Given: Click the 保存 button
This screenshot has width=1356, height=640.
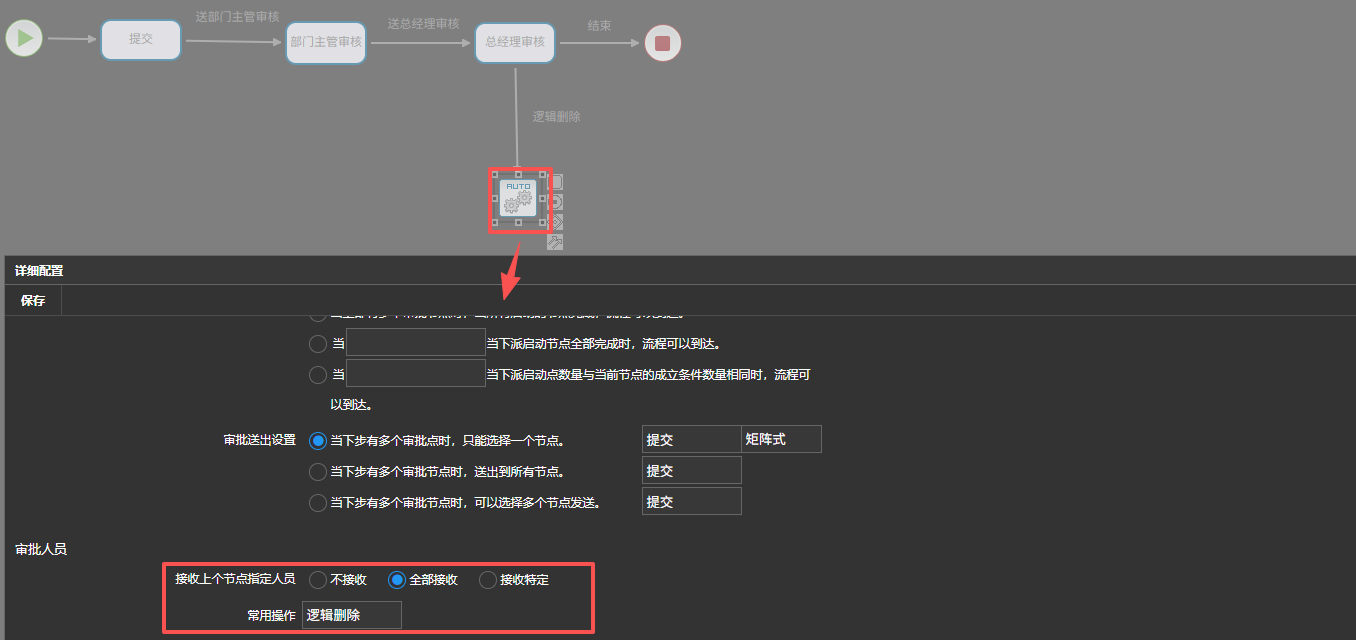Looking at the screenshot, I should (x=33, y=301).
